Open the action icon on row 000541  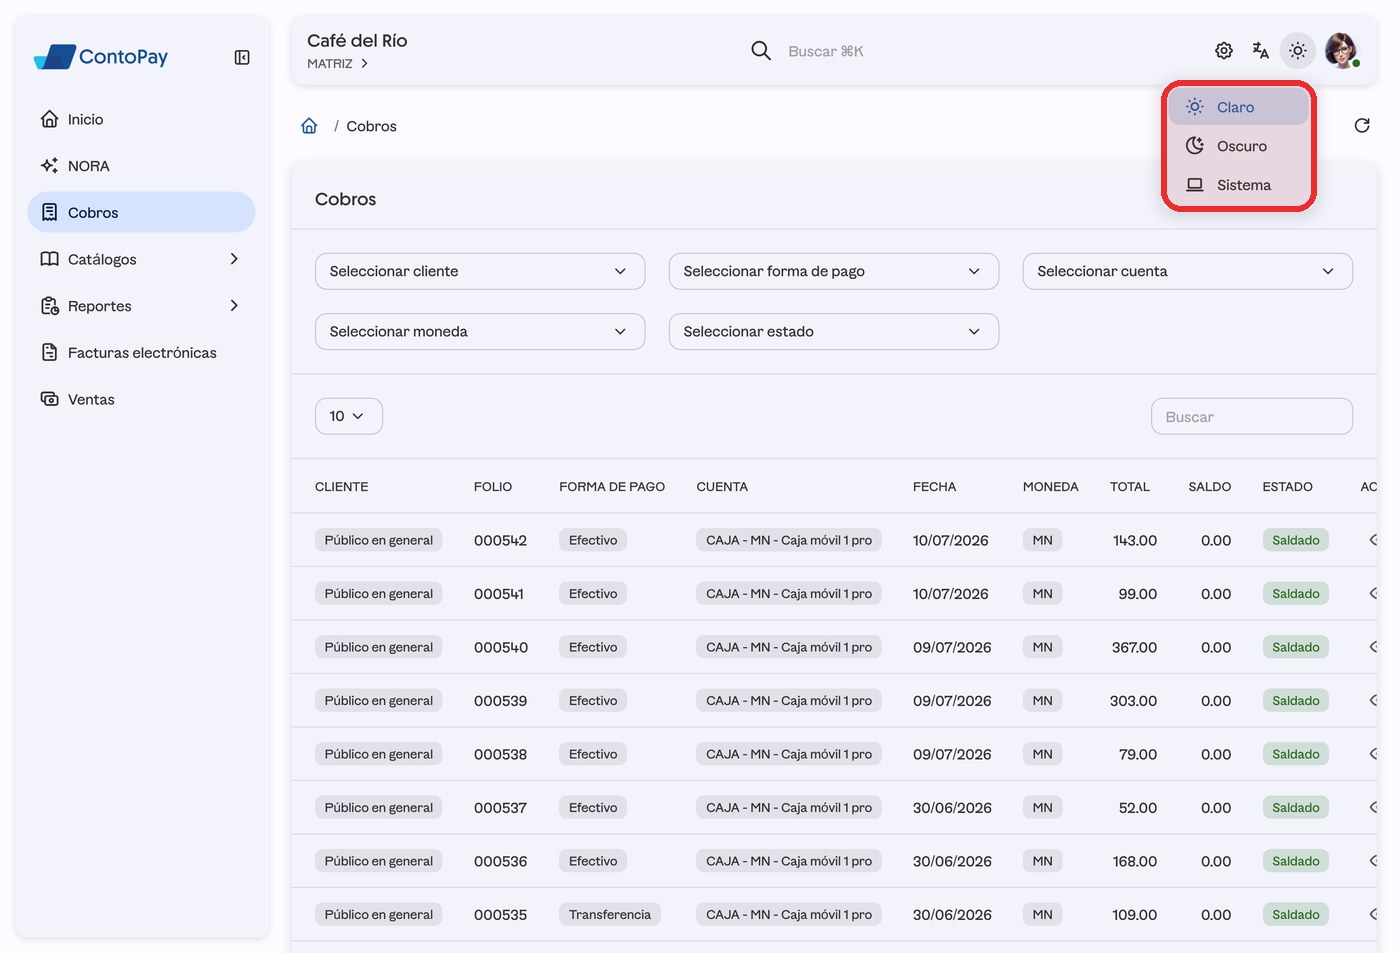point(1374,593)
